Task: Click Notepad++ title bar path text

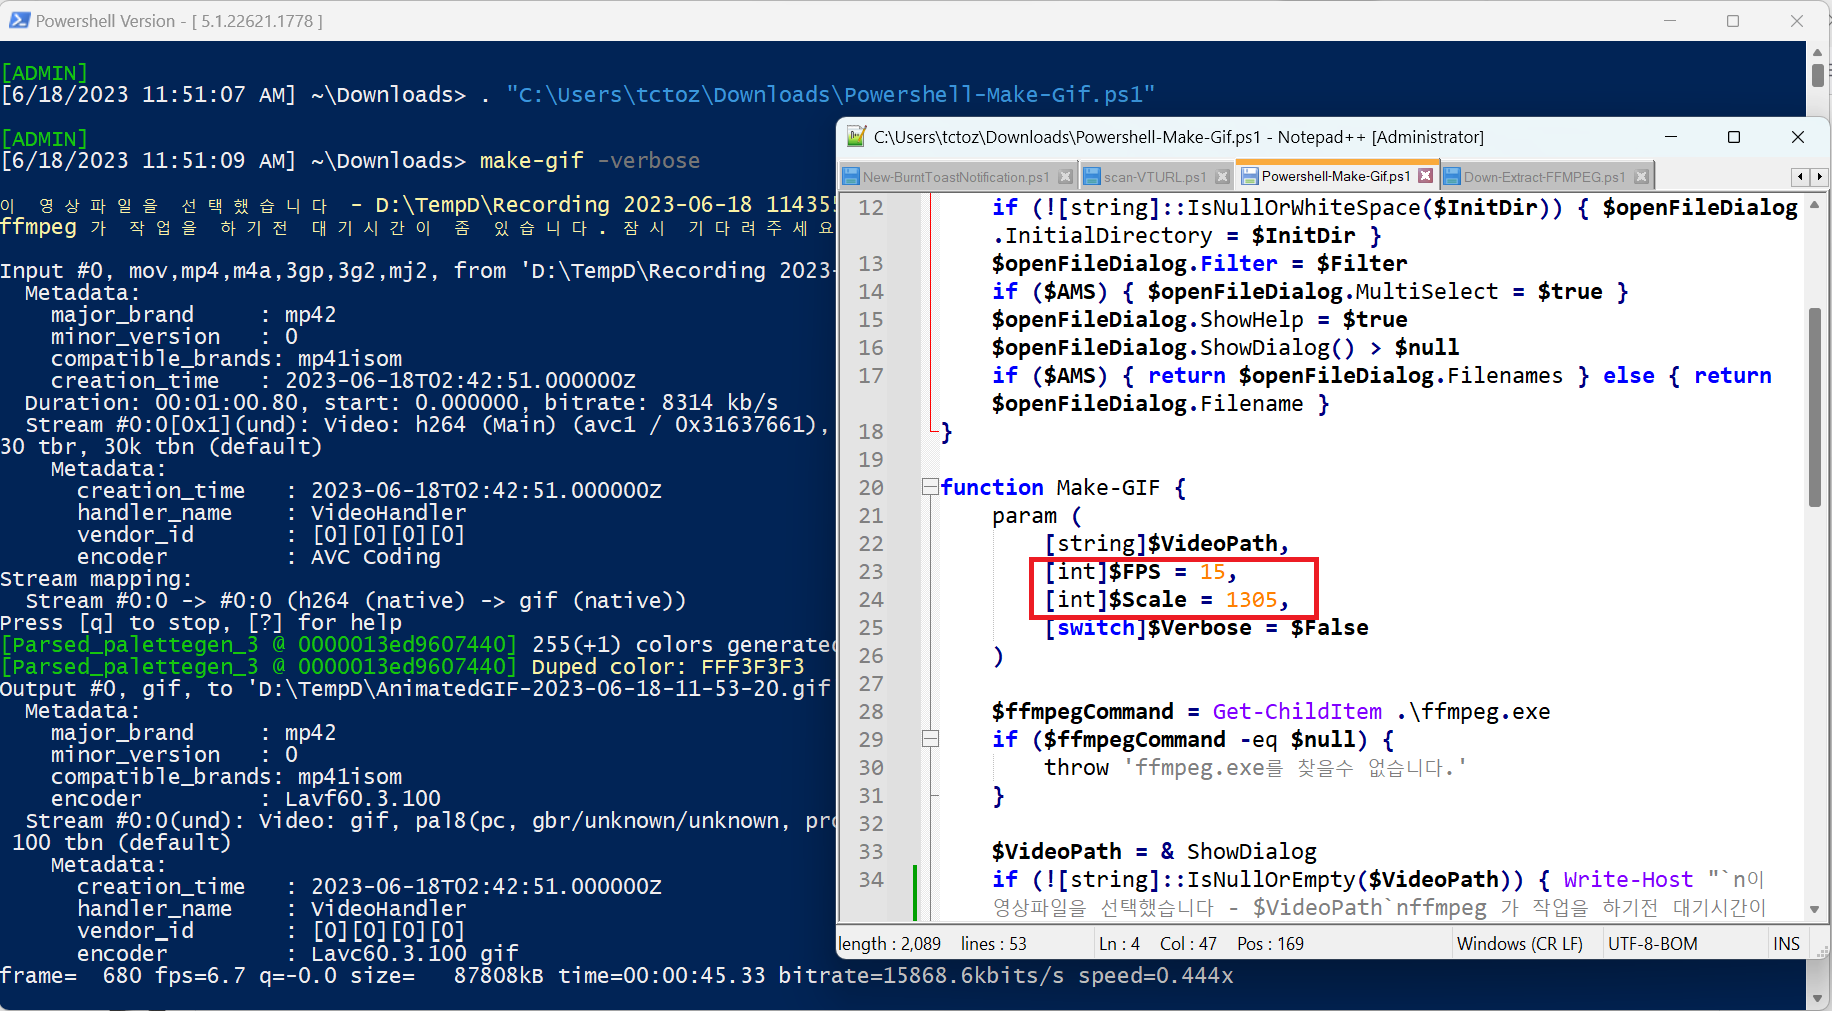Action: [1179, 137]
